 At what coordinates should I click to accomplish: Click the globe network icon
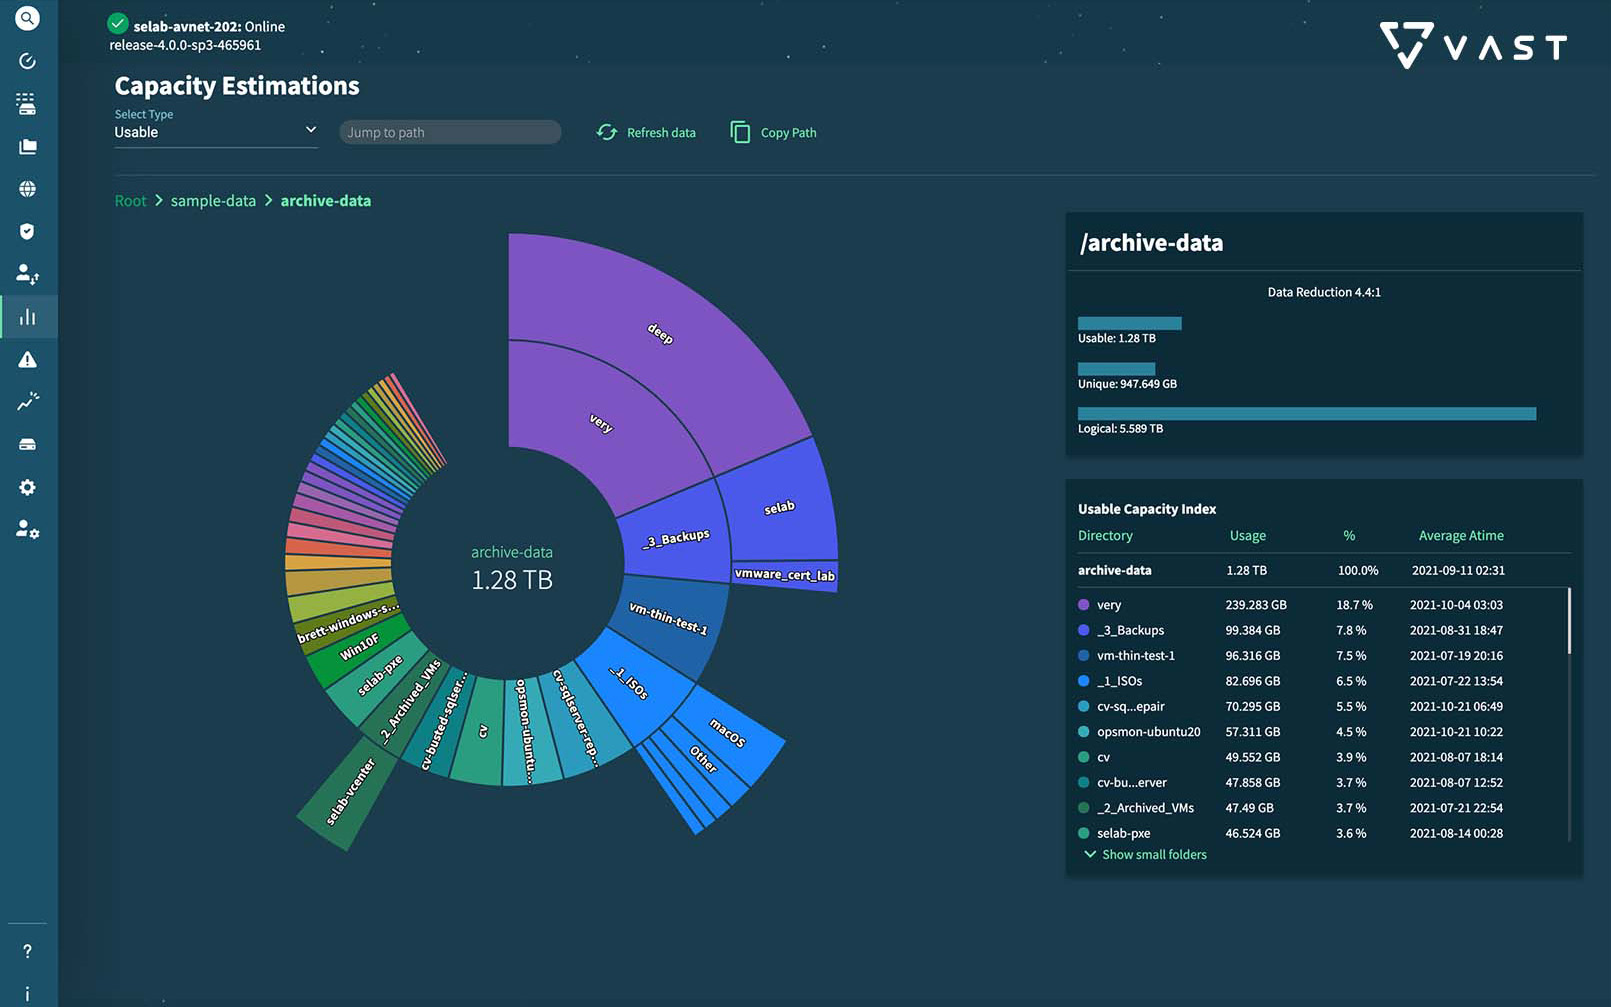click(27, 189)
